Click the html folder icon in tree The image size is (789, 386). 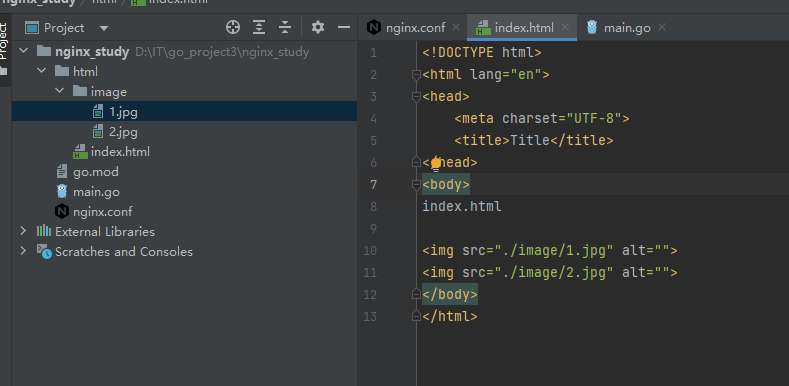point(62,71)
